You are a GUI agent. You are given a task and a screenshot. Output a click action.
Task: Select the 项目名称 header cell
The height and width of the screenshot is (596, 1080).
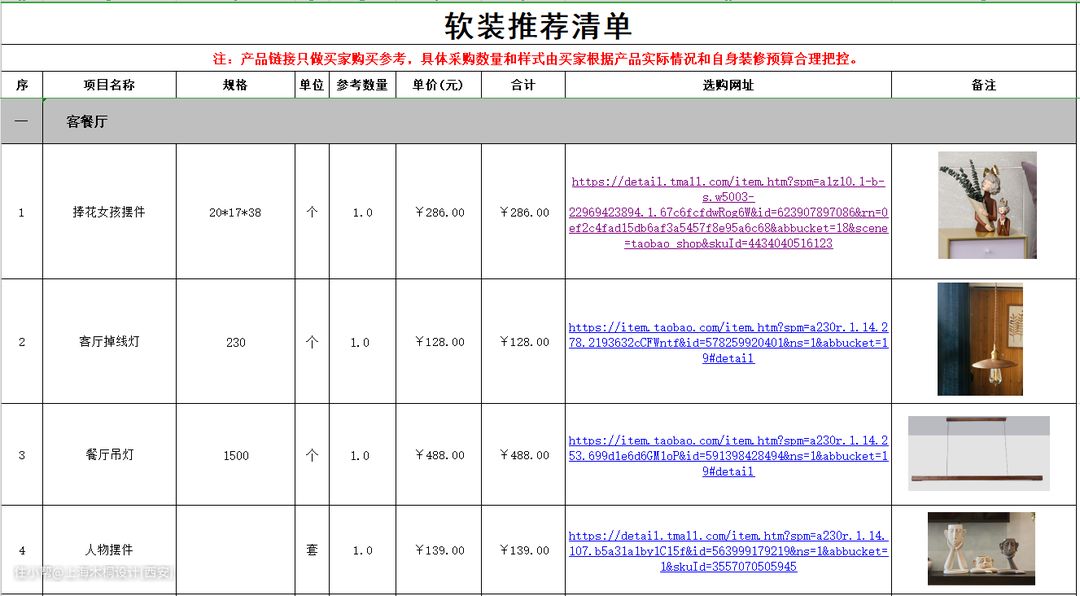[109, 85]
